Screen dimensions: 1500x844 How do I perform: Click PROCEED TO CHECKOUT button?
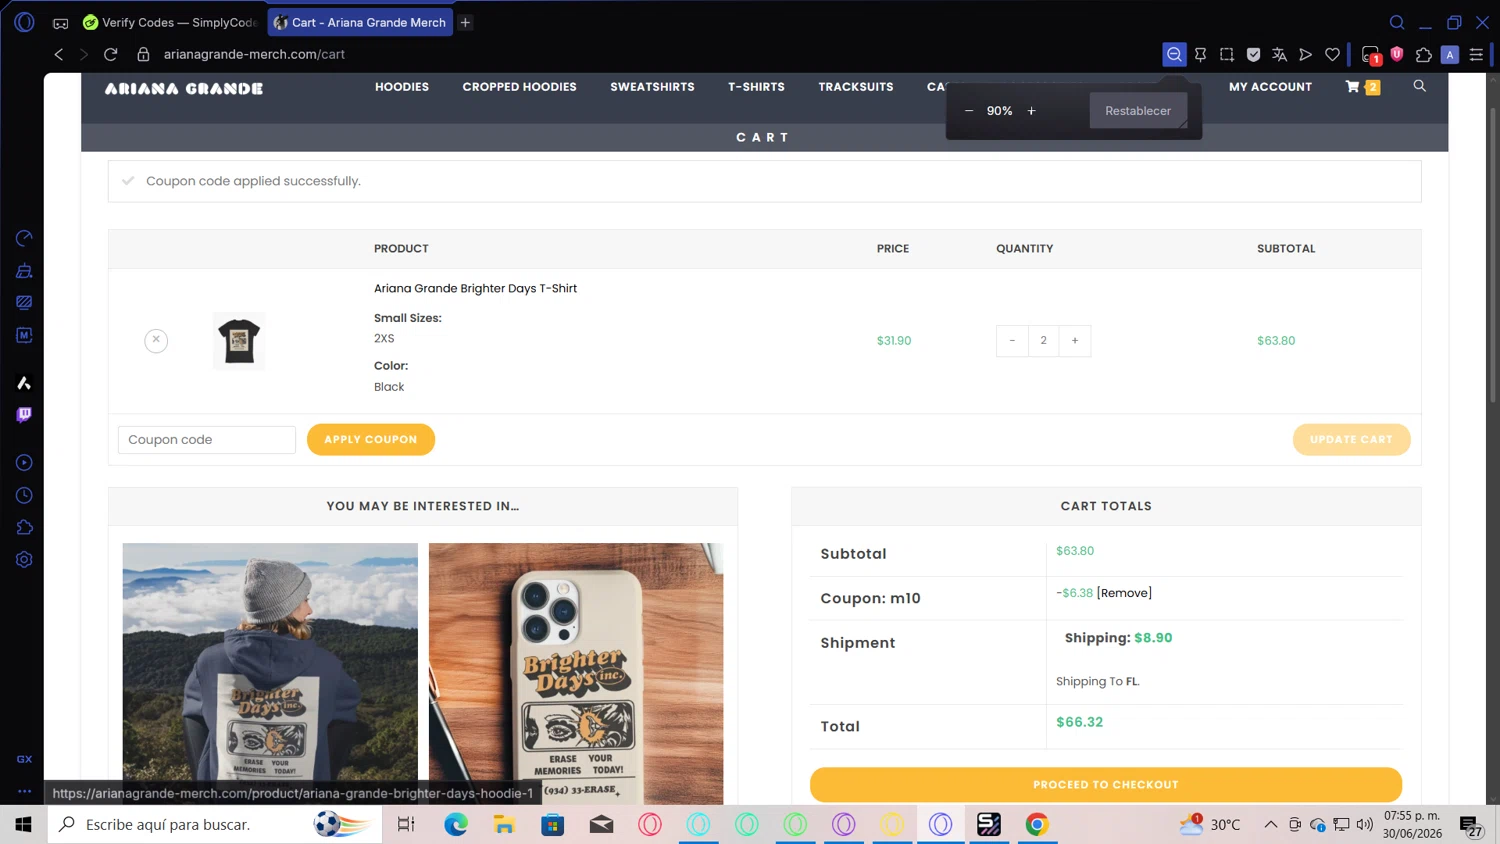[1106, 785]
